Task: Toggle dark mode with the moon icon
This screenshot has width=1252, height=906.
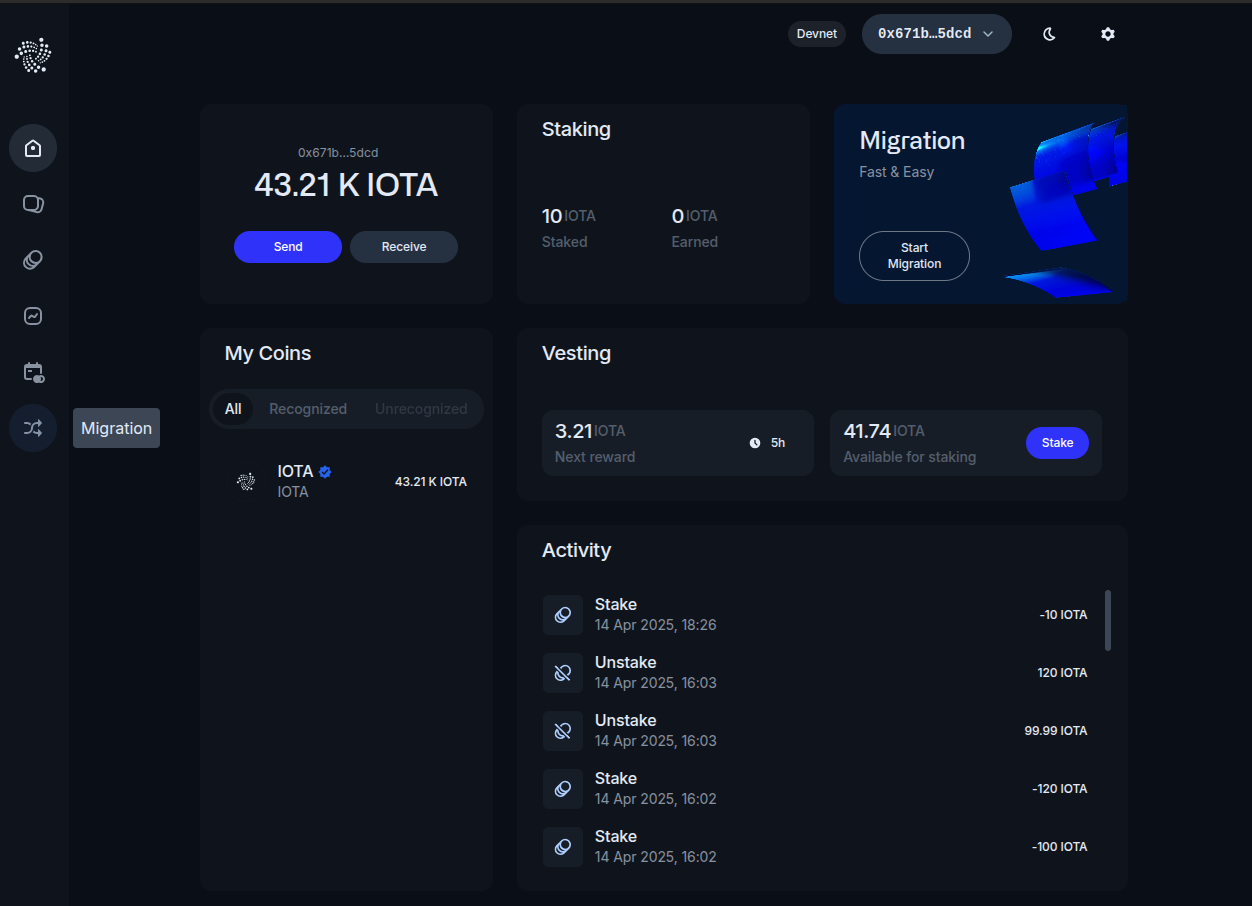Action: [x=1049, y=34]
